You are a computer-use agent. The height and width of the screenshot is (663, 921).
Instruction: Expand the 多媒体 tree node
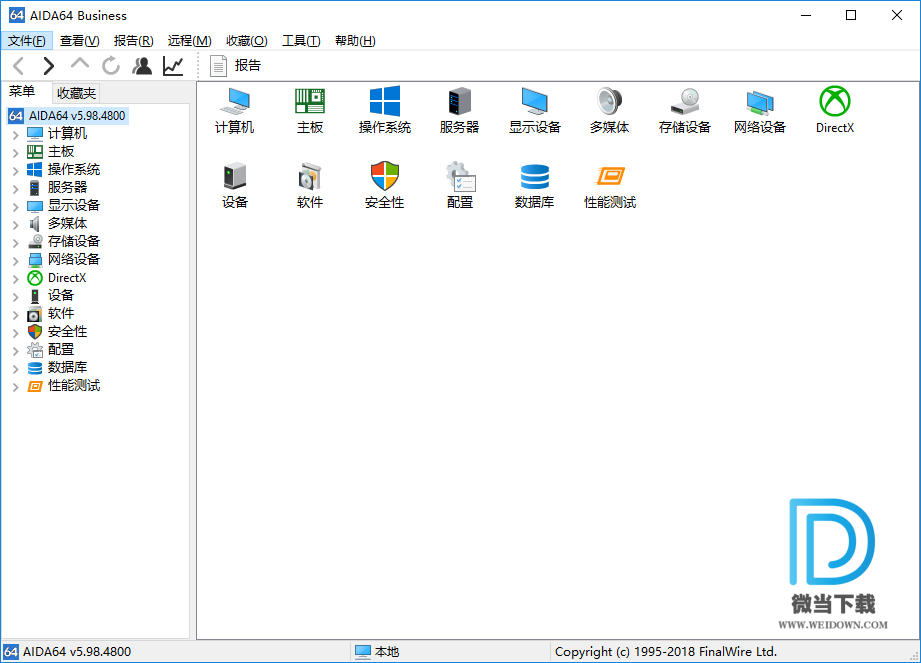[16, 225]
